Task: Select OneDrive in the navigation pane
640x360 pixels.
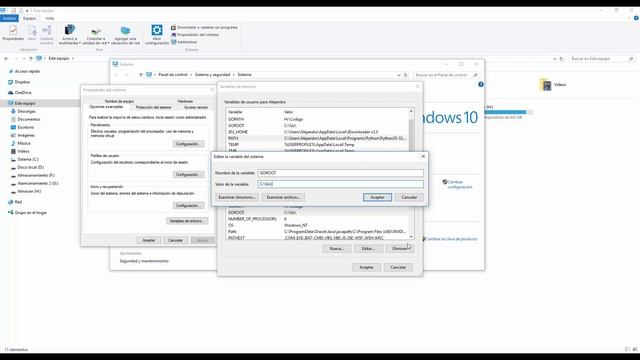Action: pyautogui.click(x=23, y=93)
